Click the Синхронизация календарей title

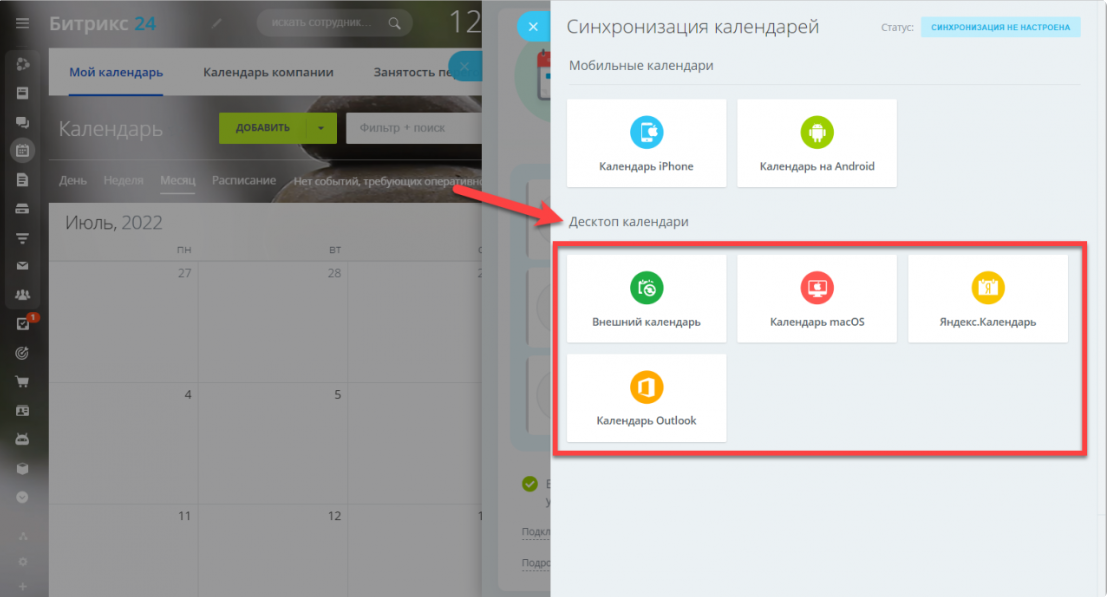(692, 27)
